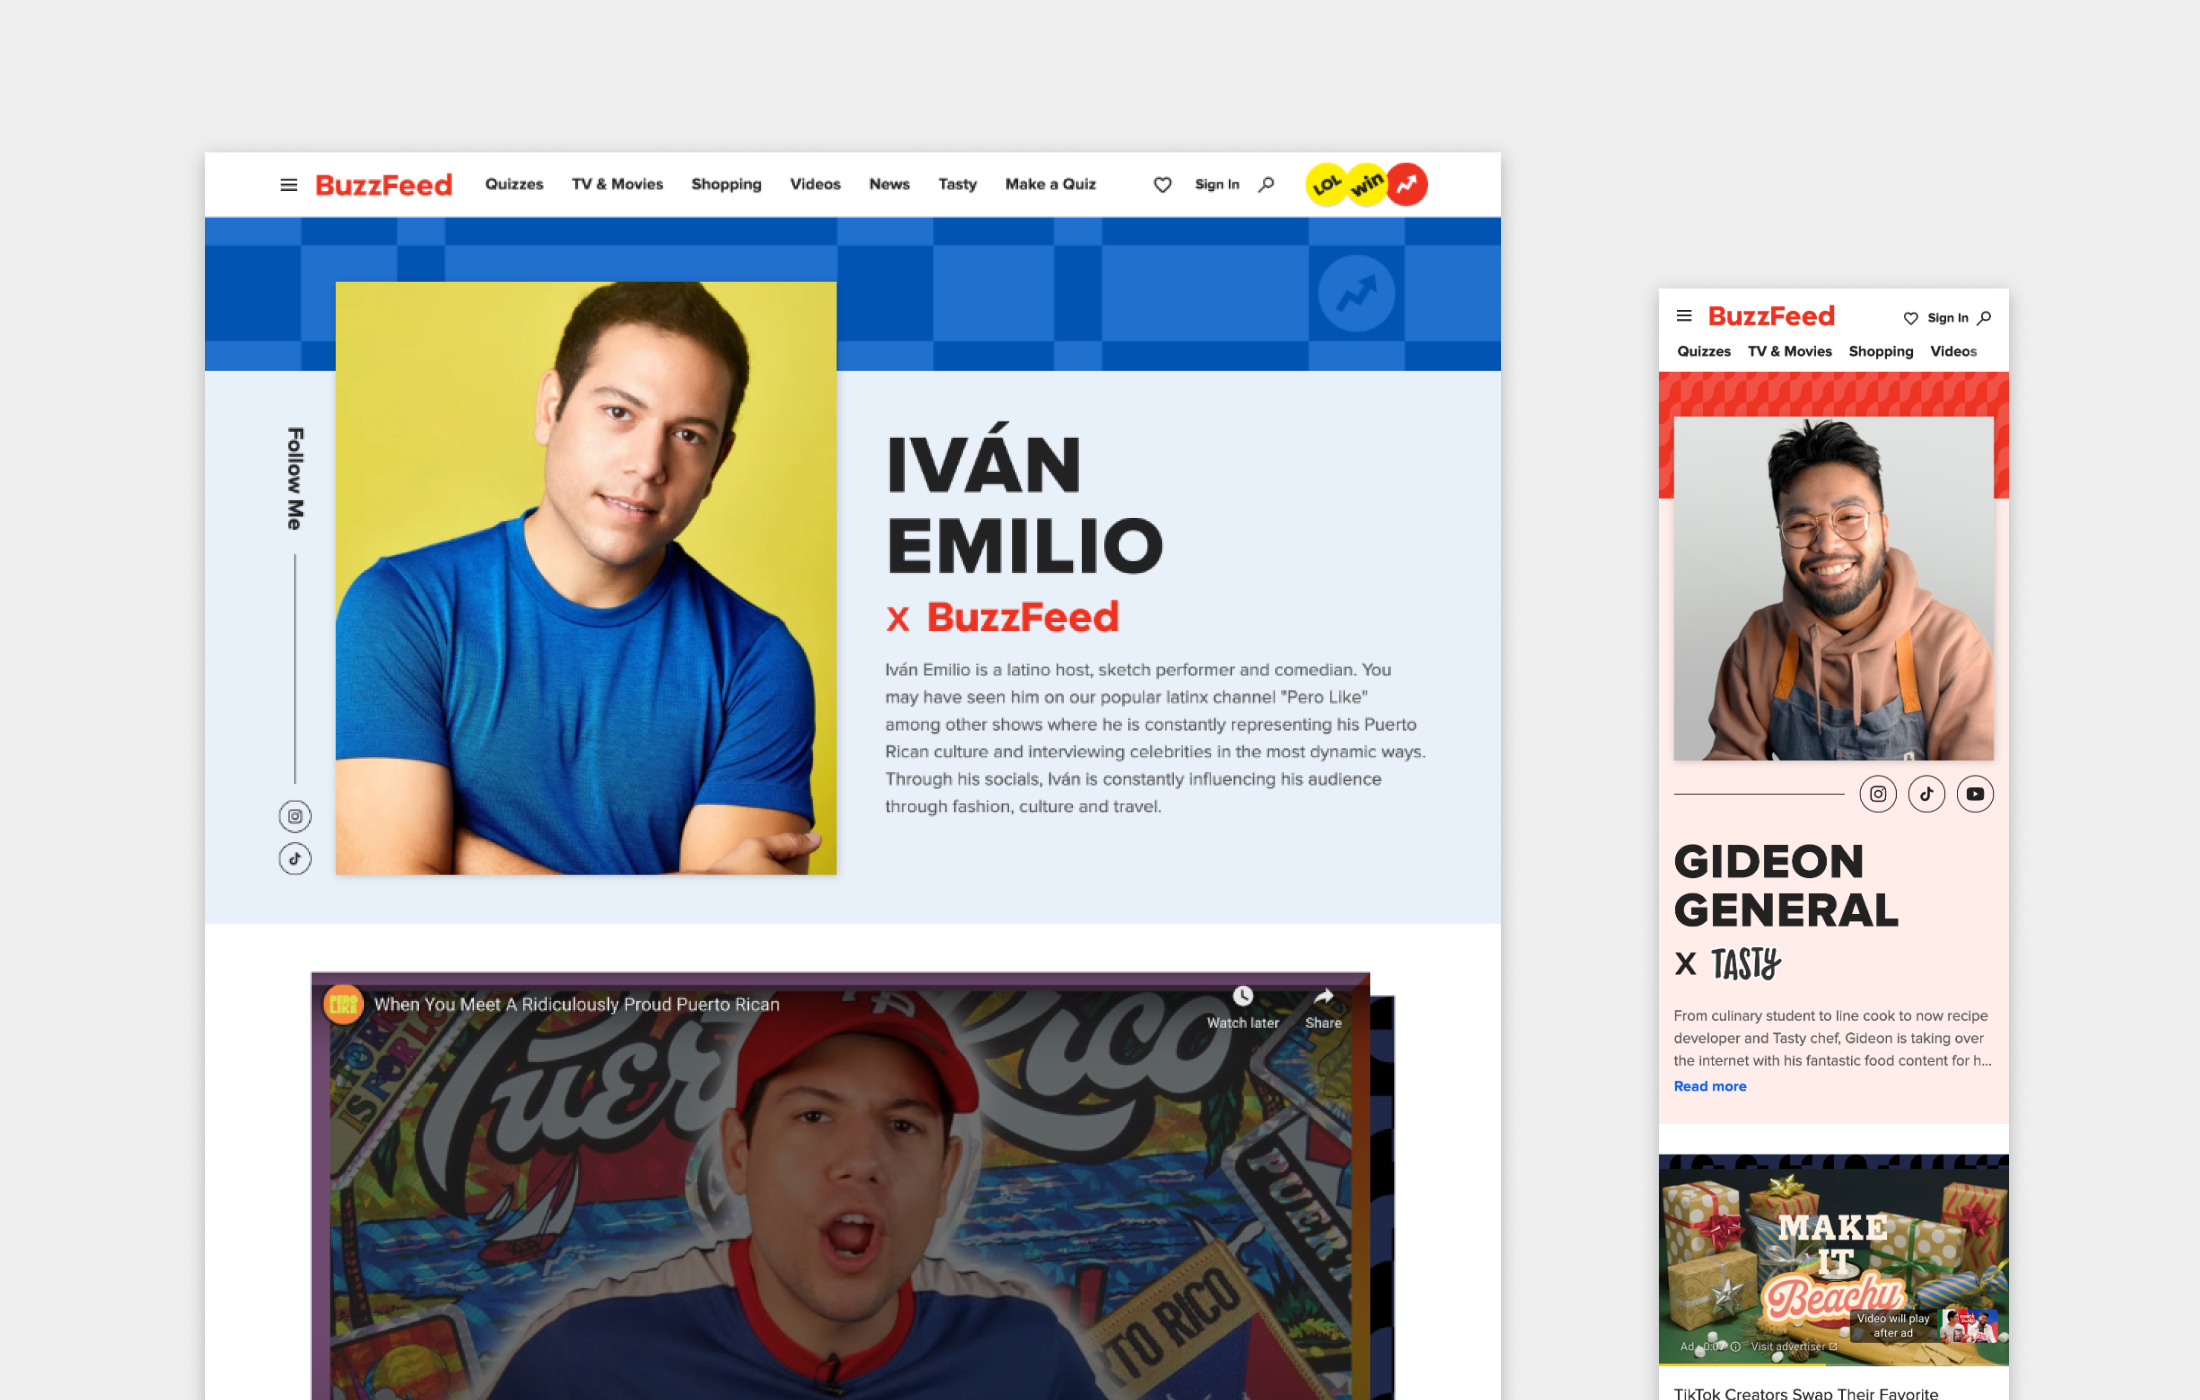The image size is (2200, 1400).
Task: Open the desktop search magnifier icon
Action: click(x=1266, y=184)
